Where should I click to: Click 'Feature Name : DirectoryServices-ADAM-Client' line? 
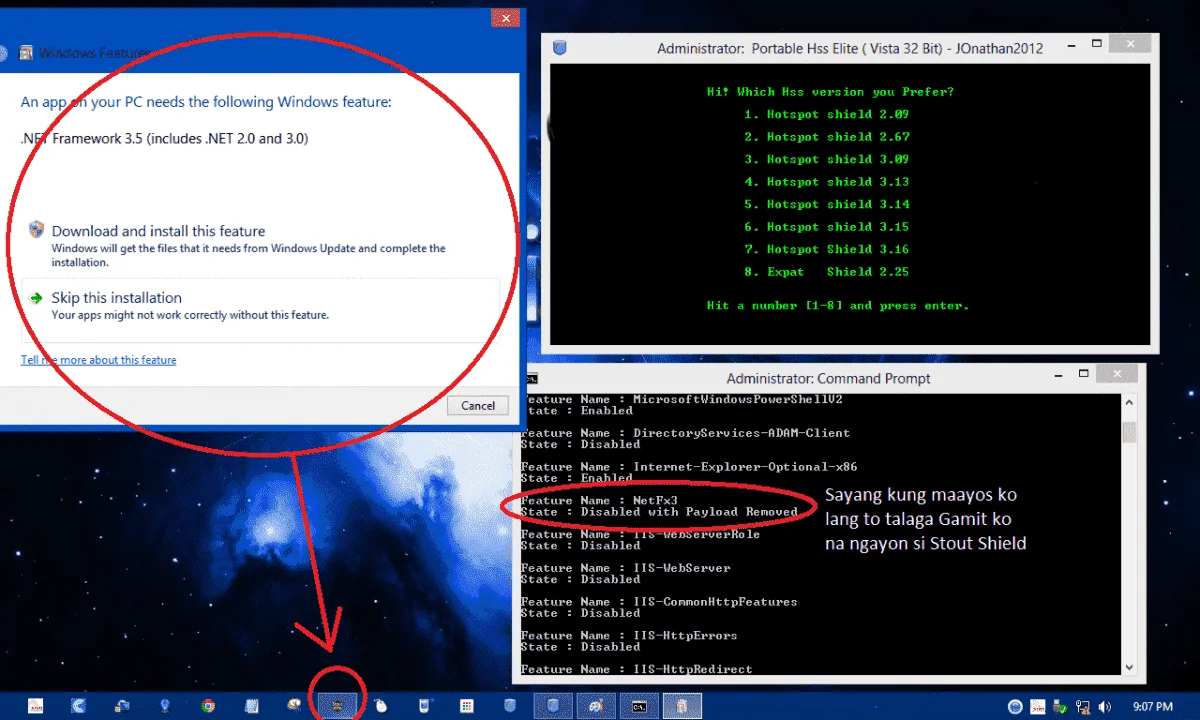(x=685, y=433)
